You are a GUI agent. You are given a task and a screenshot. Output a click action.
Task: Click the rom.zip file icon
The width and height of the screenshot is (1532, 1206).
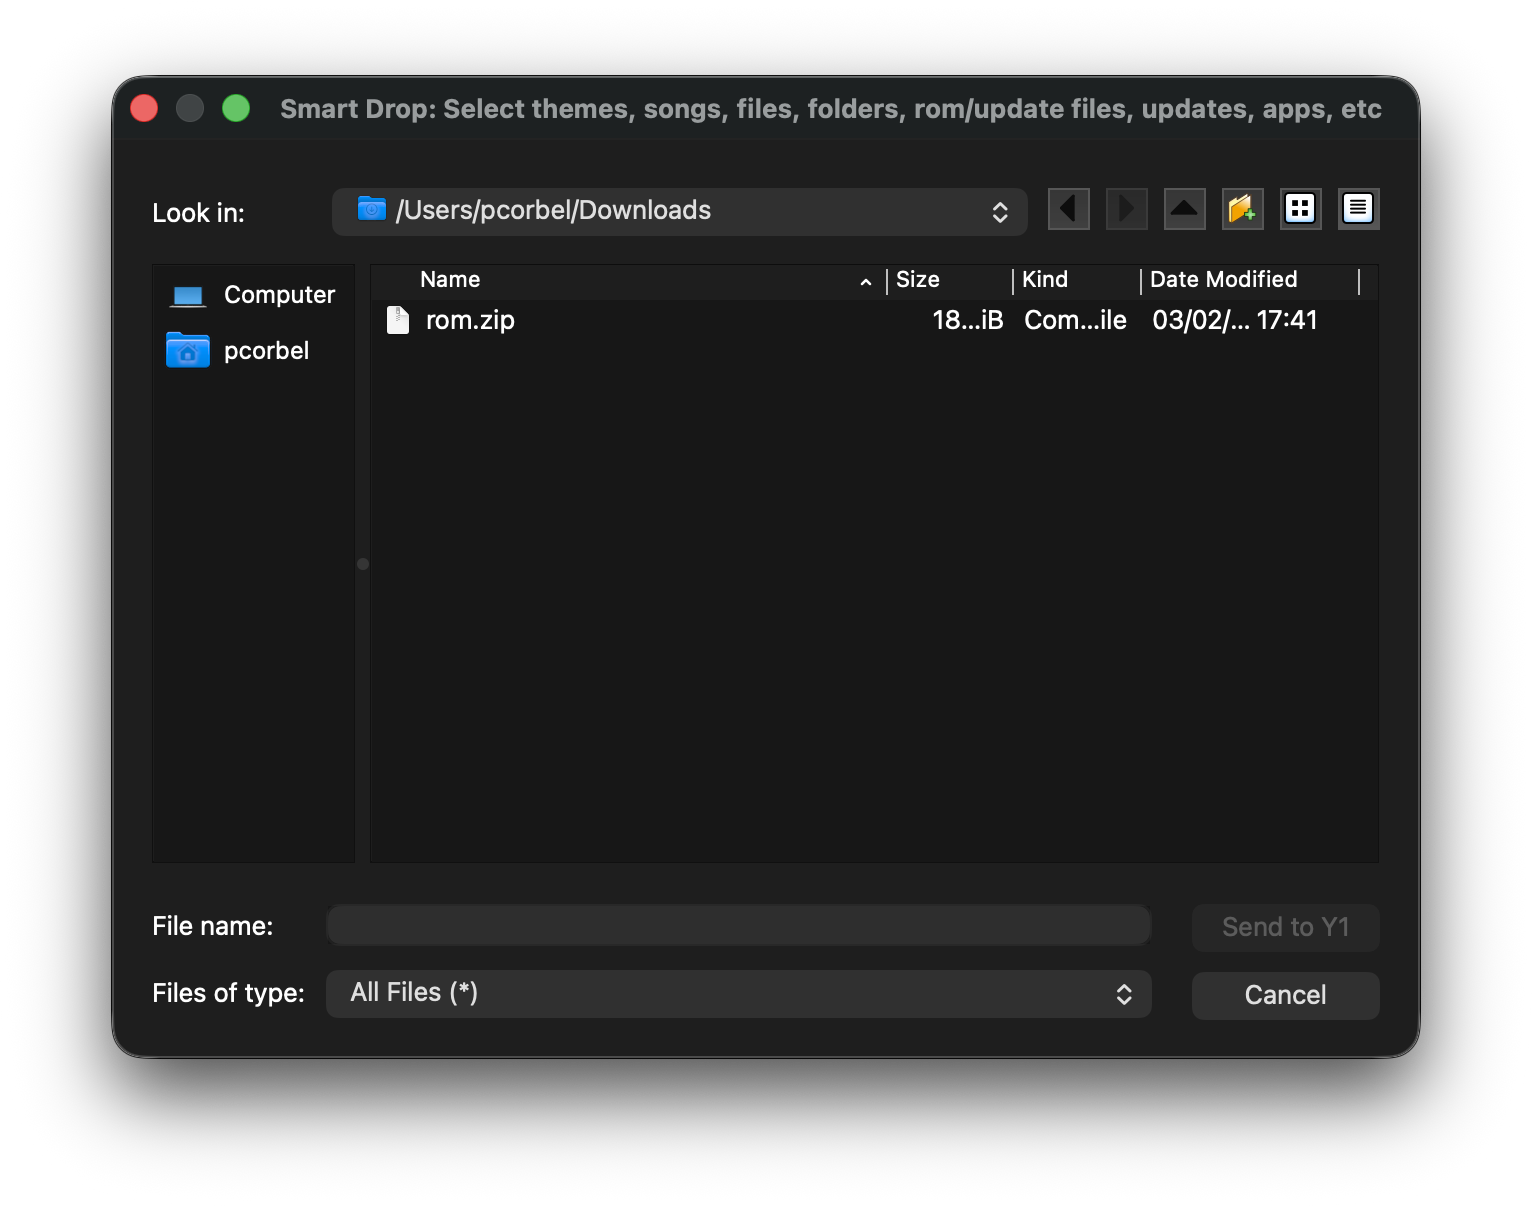[397, 320]
